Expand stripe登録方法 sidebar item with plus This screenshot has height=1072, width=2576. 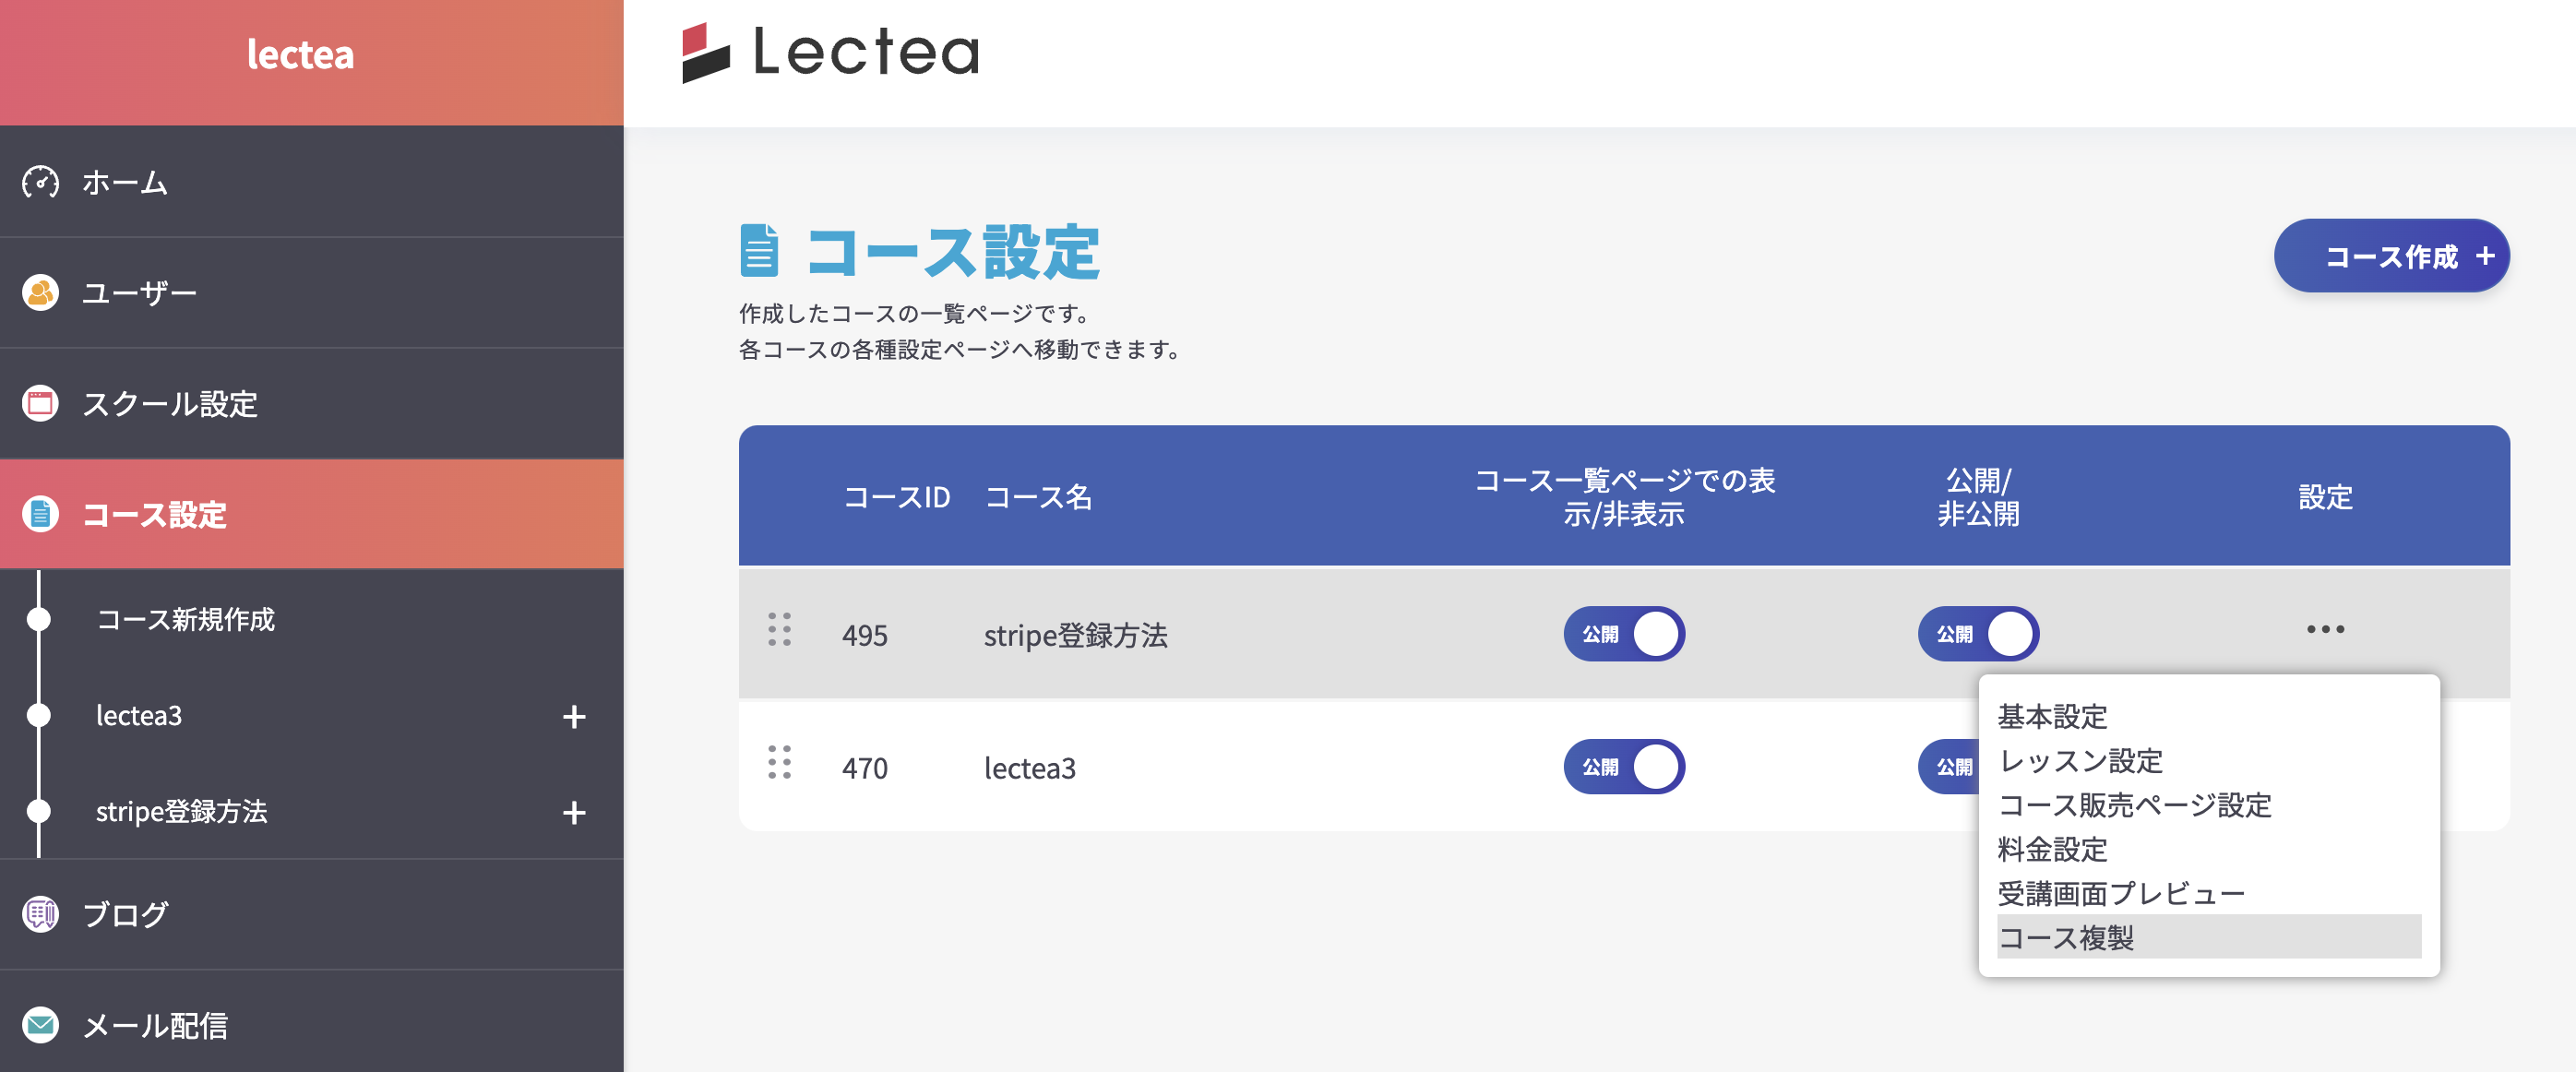coord(573,813)
